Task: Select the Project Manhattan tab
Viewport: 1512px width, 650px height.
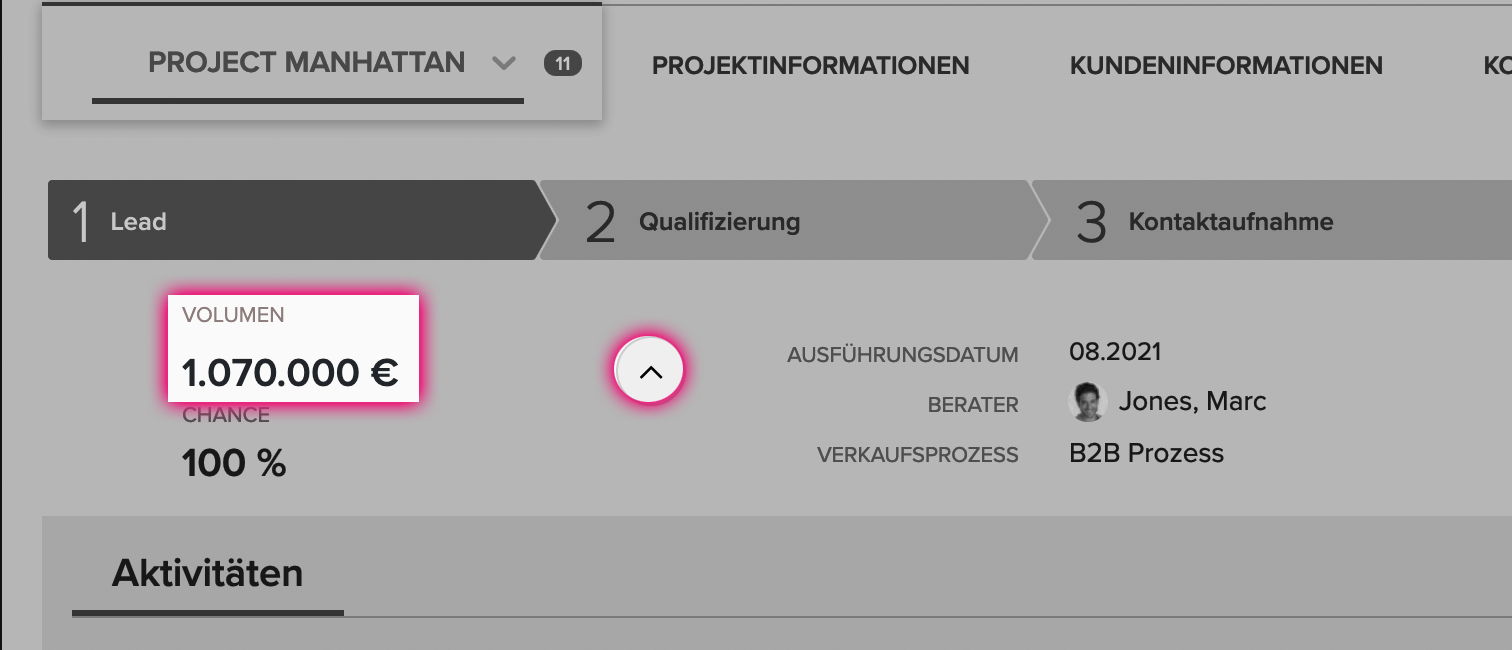Action: click(x=306, y=63)
